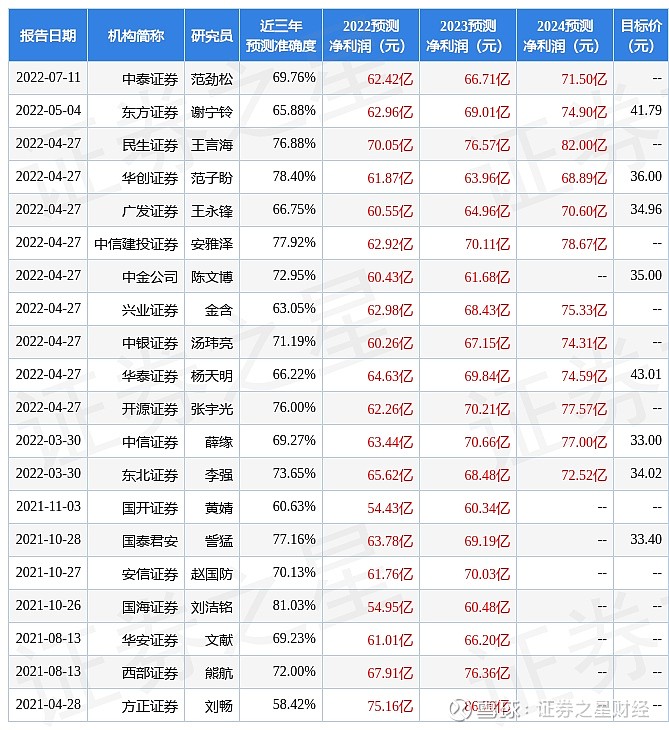Select the date cell 2022-05-04

pos(48,110)
